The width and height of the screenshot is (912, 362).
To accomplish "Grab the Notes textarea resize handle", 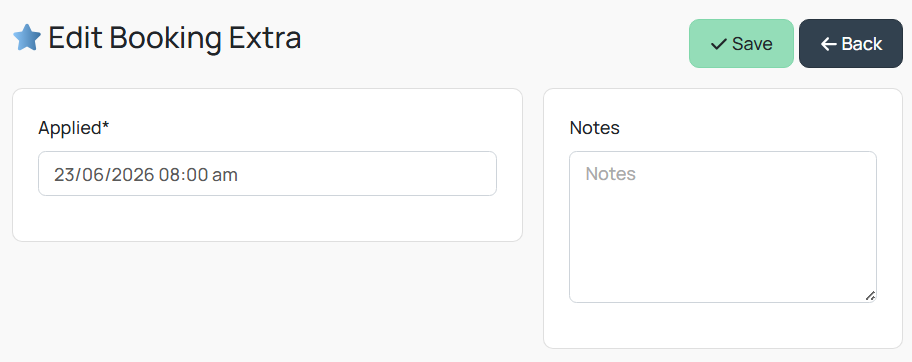I will [870, 296].
